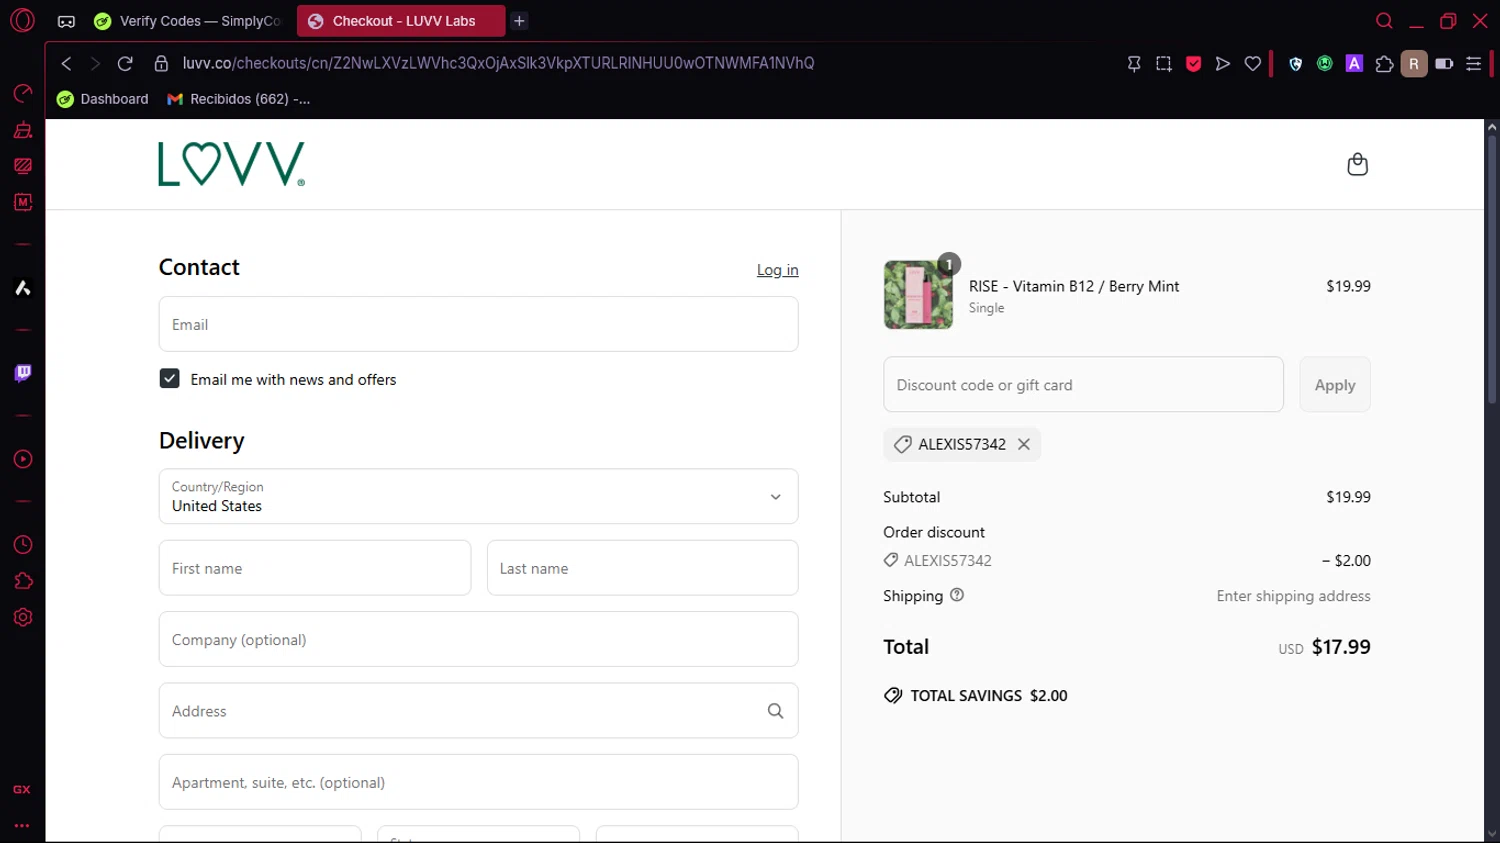The image size is (1500, 843).
Task: Click the GX logo in sidebar
Action: [22, 789]
